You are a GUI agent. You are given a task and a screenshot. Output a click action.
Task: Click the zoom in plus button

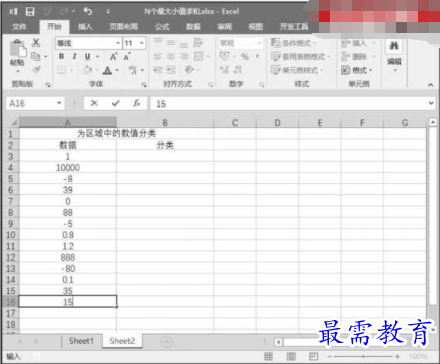[x=398, y=357]
